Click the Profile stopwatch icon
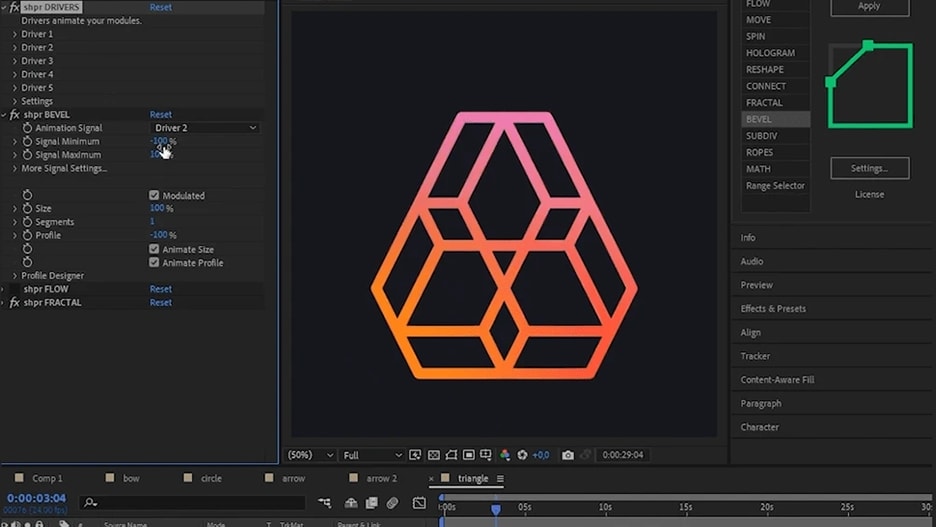The height and width of the screenshot is (527, 936). click(28, 235)
